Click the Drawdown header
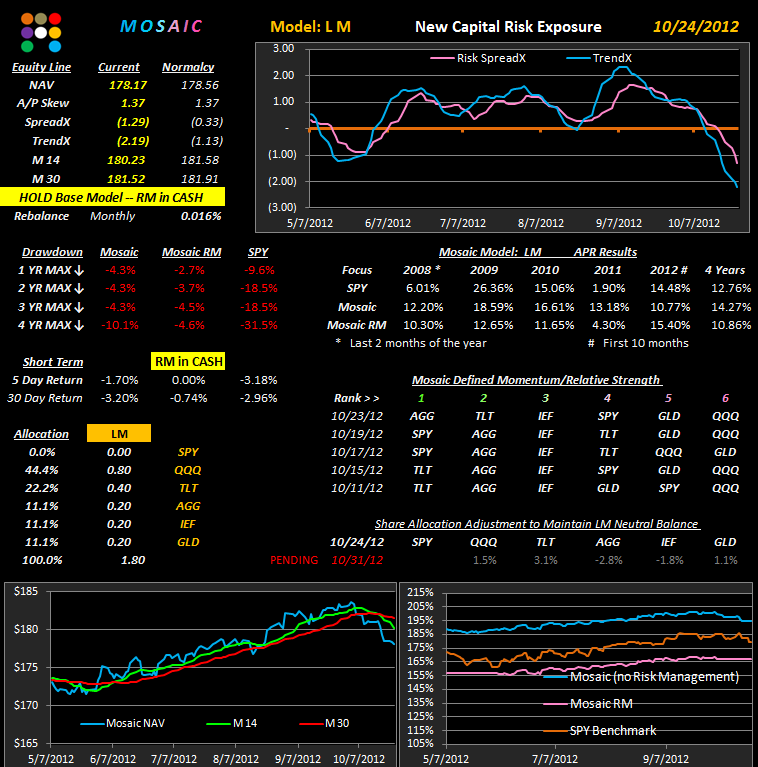 (x=52, y=252)
